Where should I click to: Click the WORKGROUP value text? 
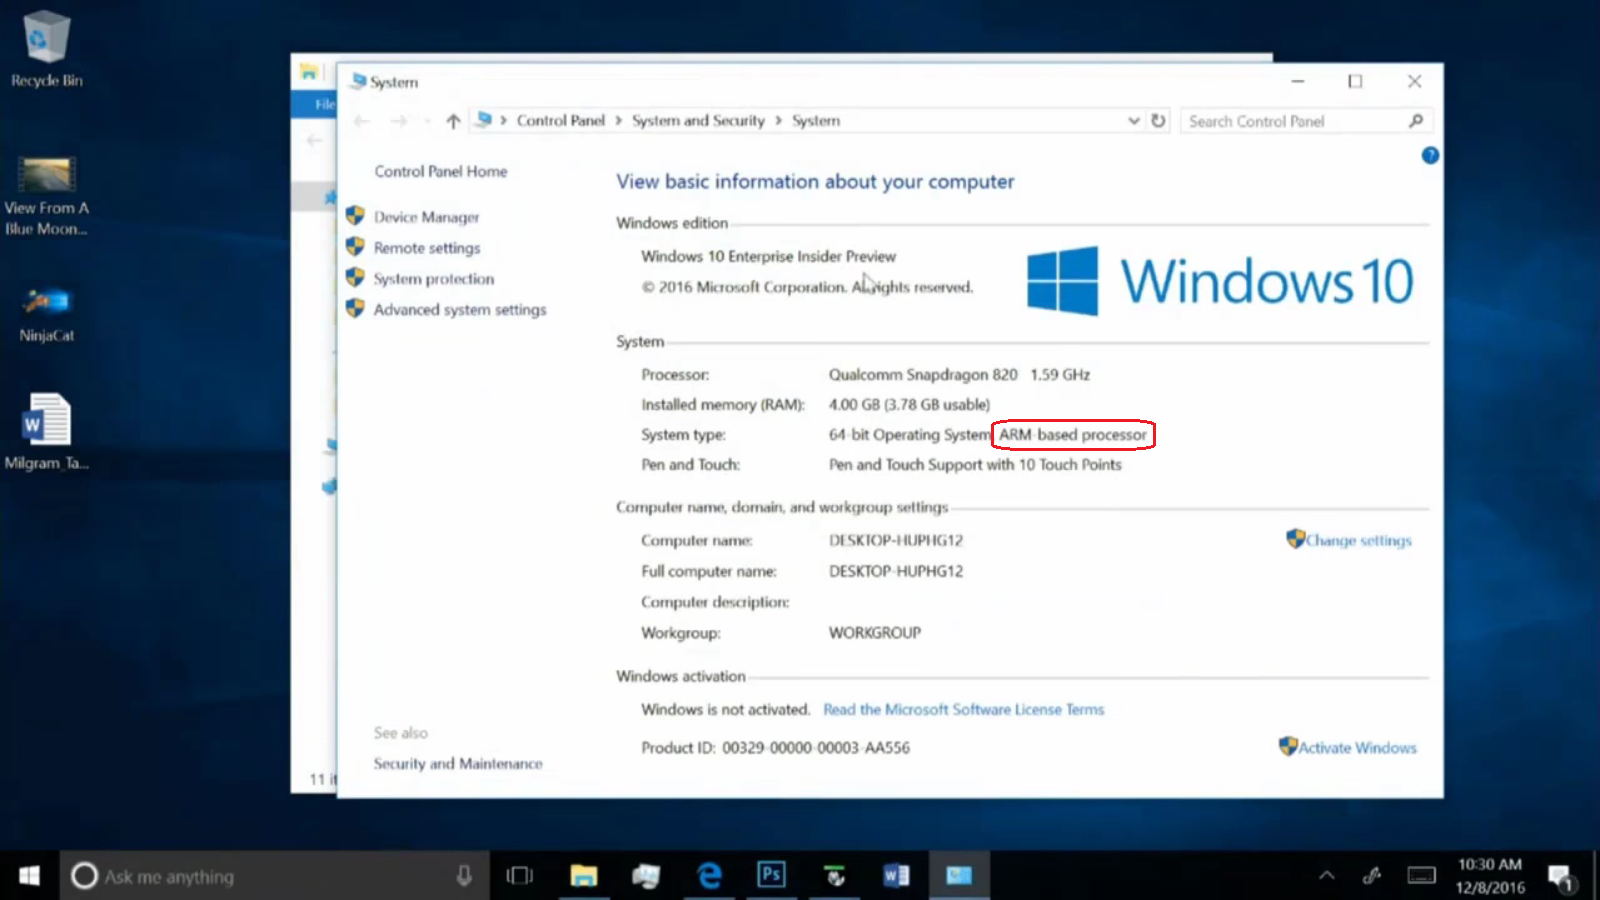(x=875, y=633)
